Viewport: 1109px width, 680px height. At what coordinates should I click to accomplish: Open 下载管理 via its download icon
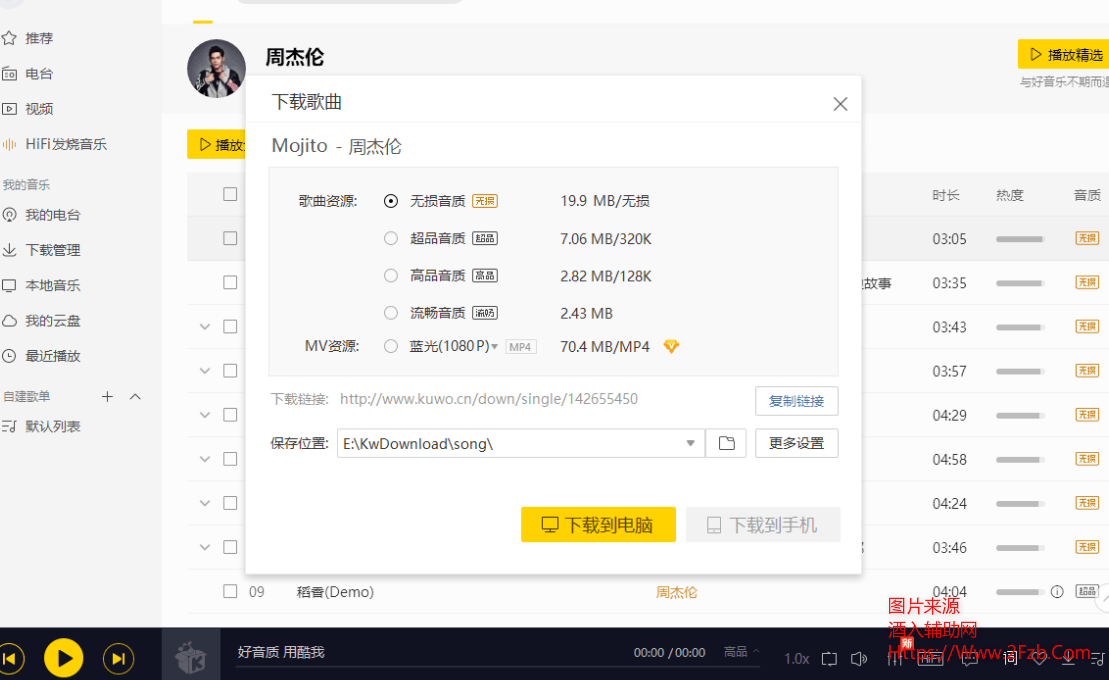(x=9, y=250)
